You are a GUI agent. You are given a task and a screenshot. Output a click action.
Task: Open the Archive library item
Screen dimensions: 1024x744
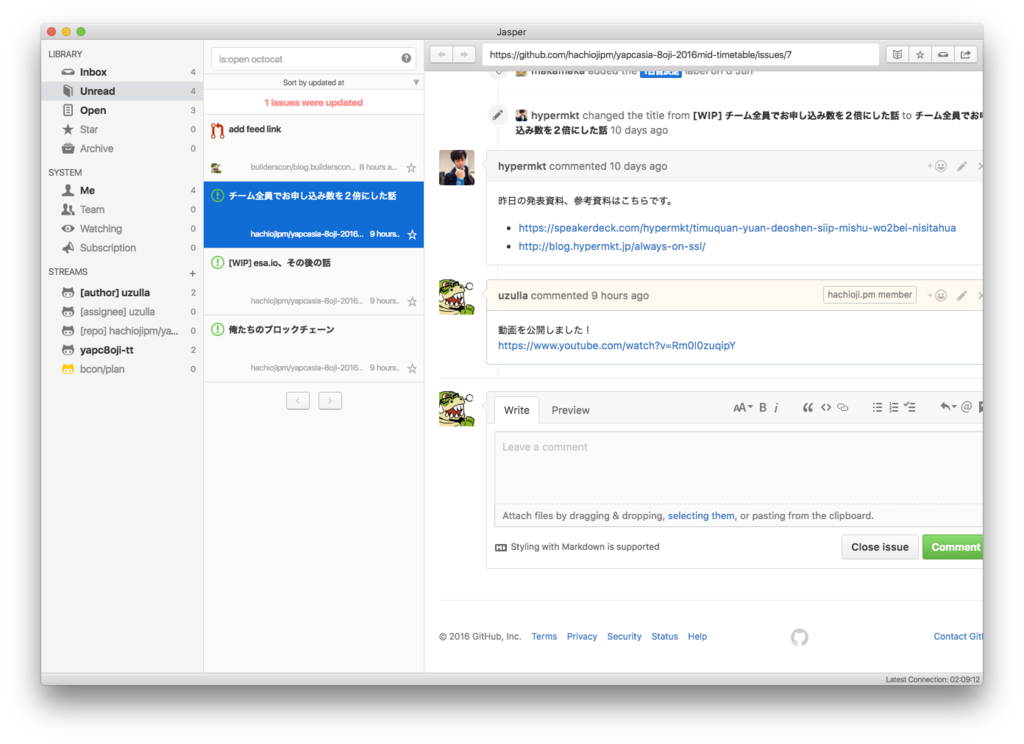122,148
